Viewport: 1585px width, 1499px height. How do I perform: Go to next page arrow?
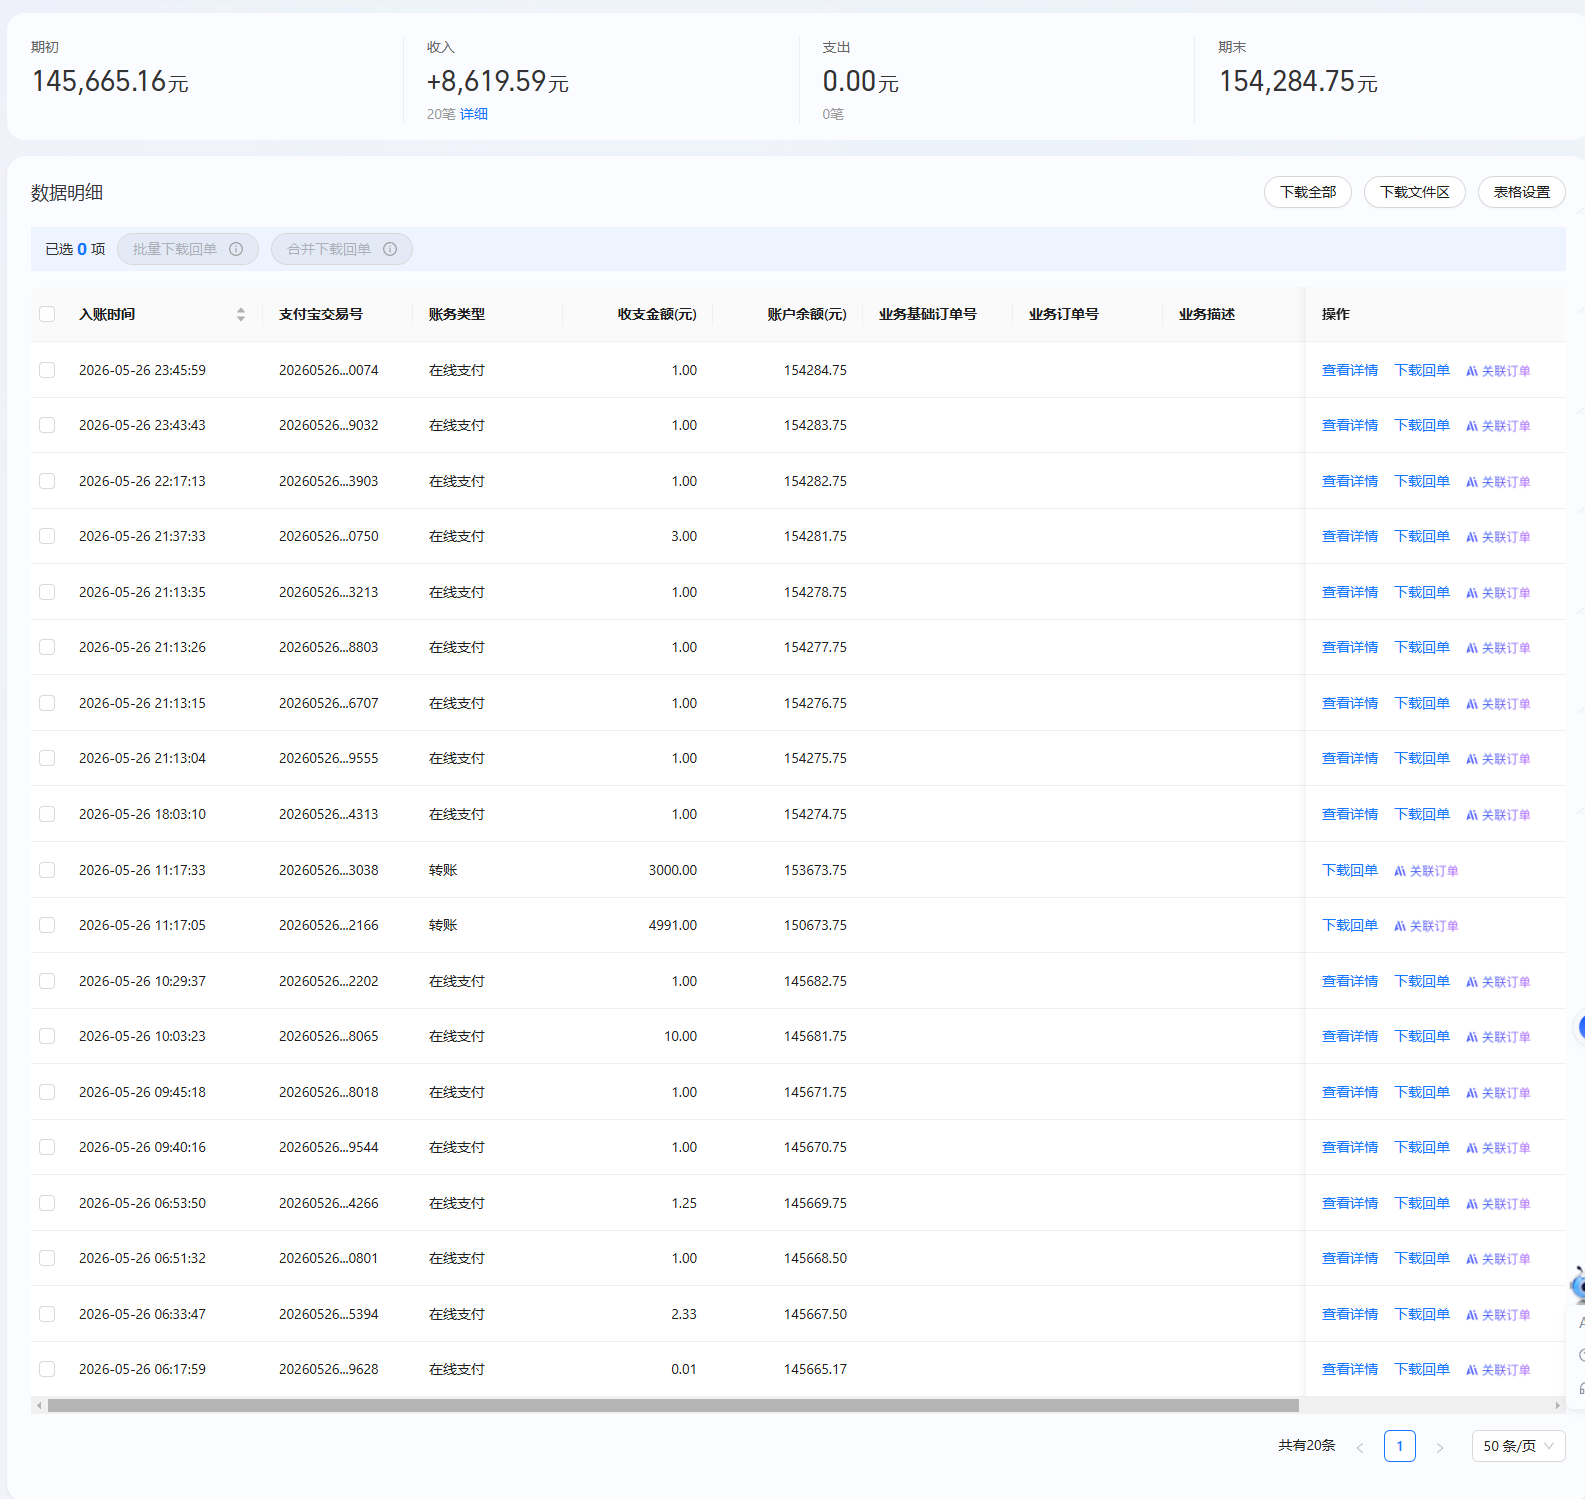1439,1447
